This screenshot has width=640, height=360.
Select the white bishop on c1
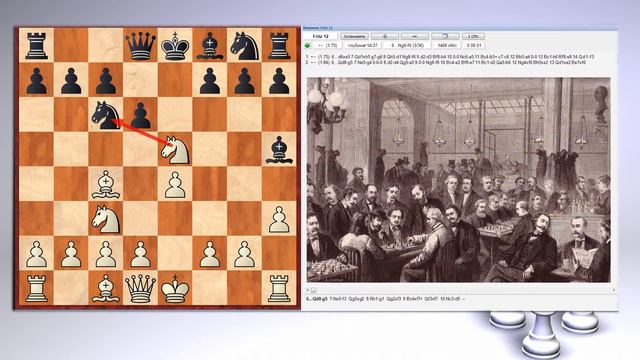pyautogui.click(x=106, y=289)
